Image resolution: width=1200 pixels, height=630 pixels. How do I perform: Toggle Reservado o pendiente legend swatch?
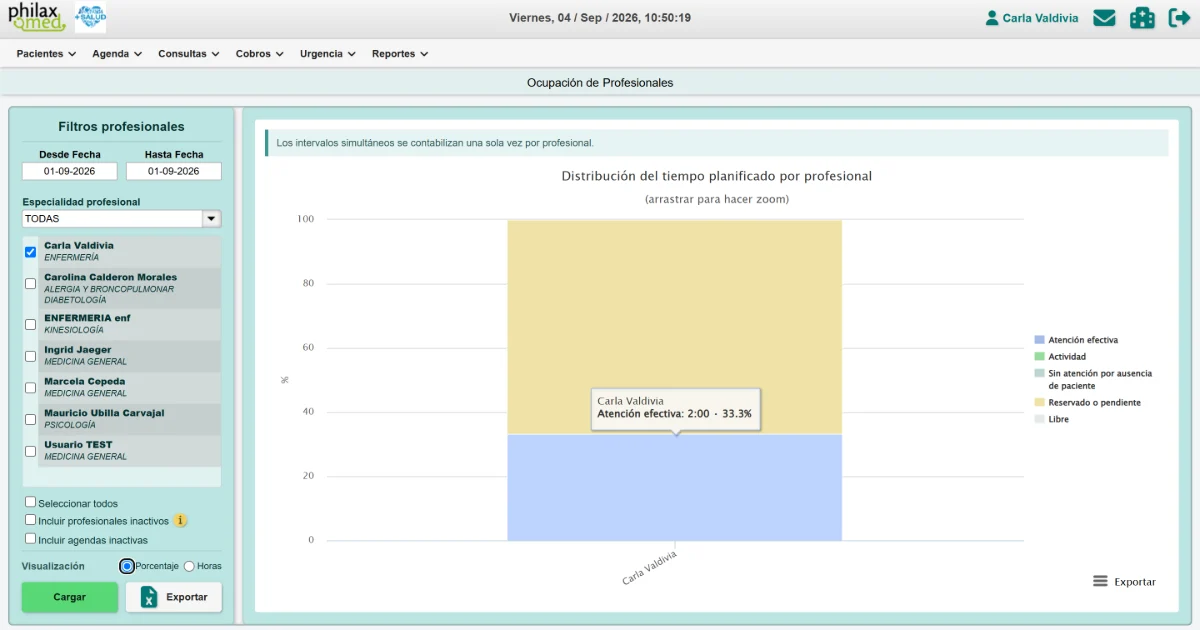1040,402
